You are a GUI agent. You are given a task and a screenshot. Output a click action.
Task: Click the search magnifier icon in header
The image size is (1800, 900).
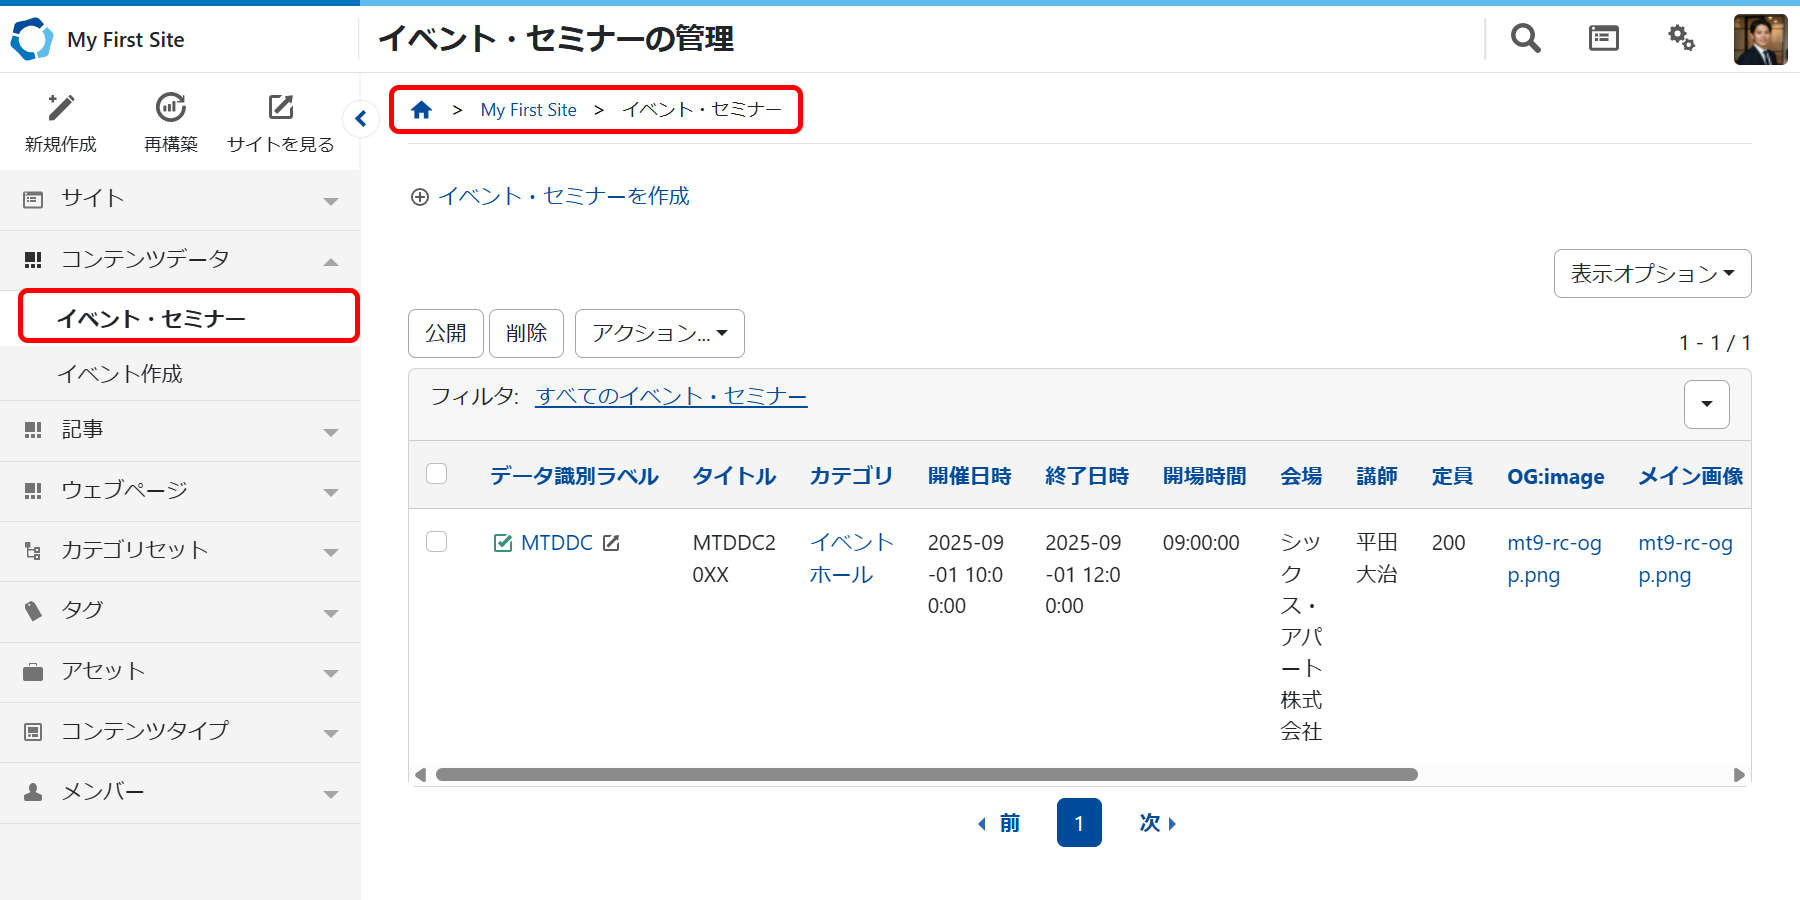(1525, 39)
